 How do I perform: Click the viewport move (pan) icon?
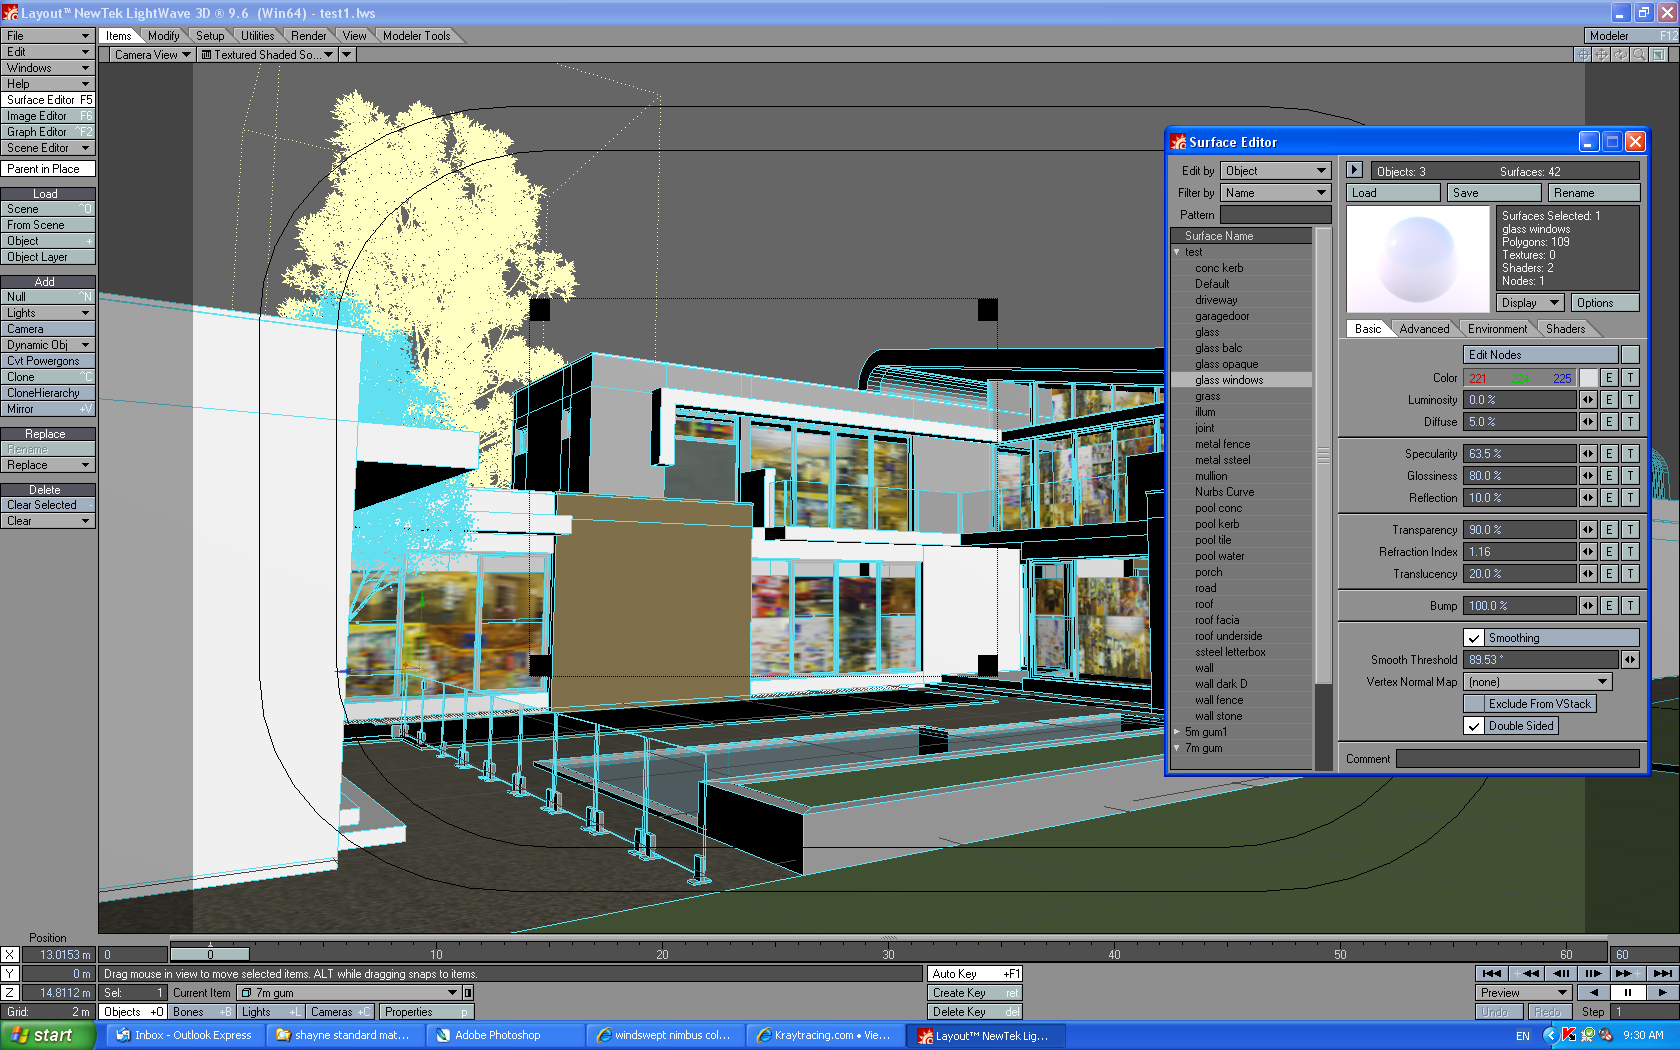coord(1601,55)
